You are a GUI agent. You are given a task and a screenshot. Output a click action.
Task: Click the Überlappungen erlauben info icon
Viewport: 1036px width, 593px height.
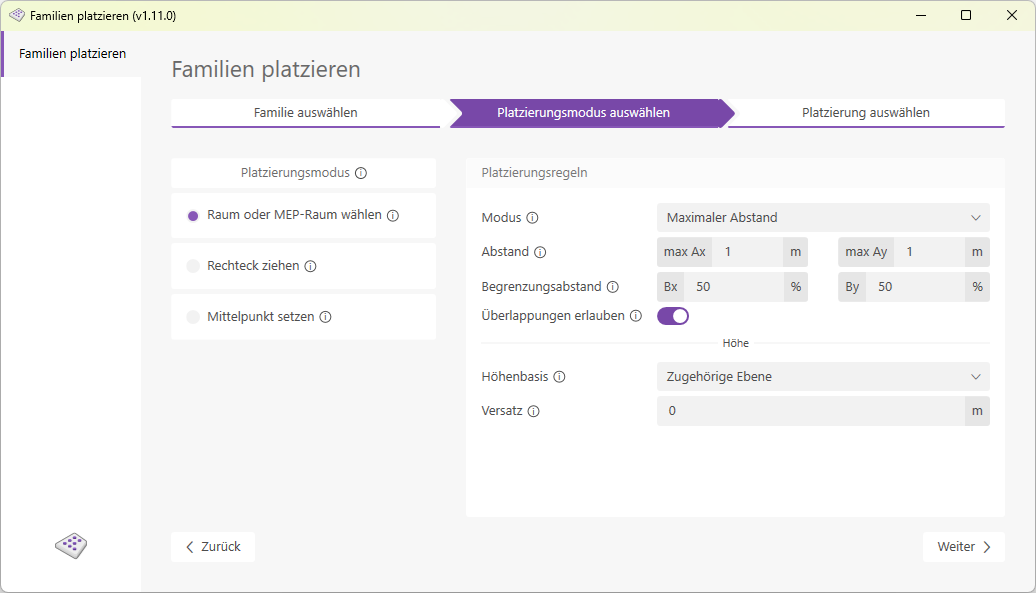[x=637, y=315]
